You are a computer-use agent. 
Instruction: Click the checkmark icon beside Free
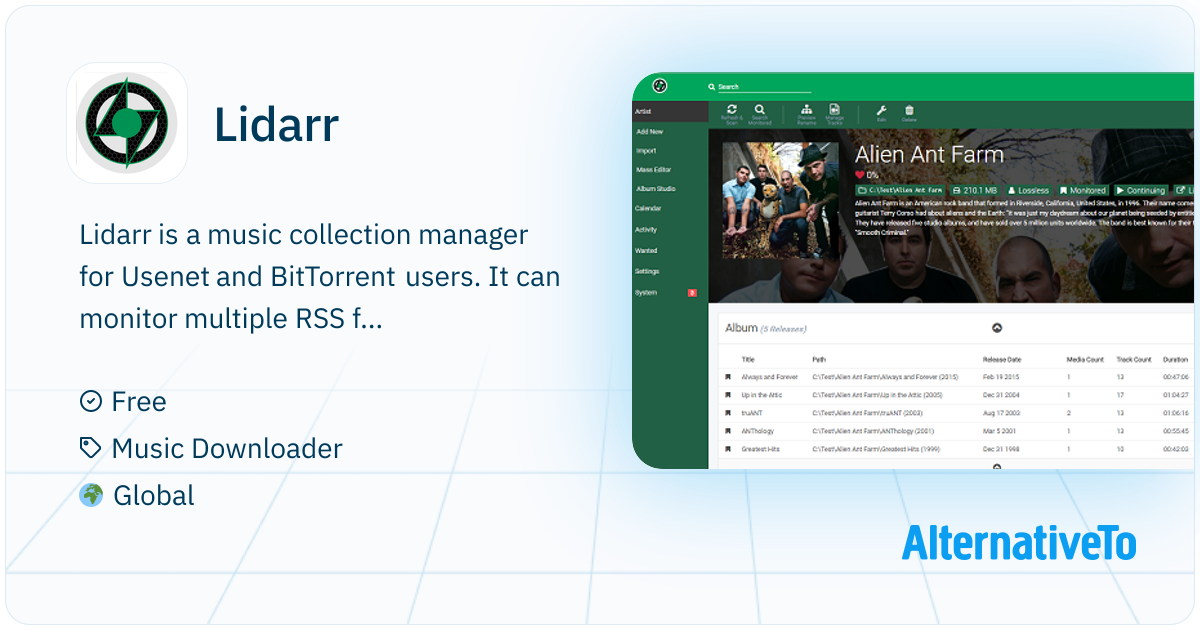90,401
